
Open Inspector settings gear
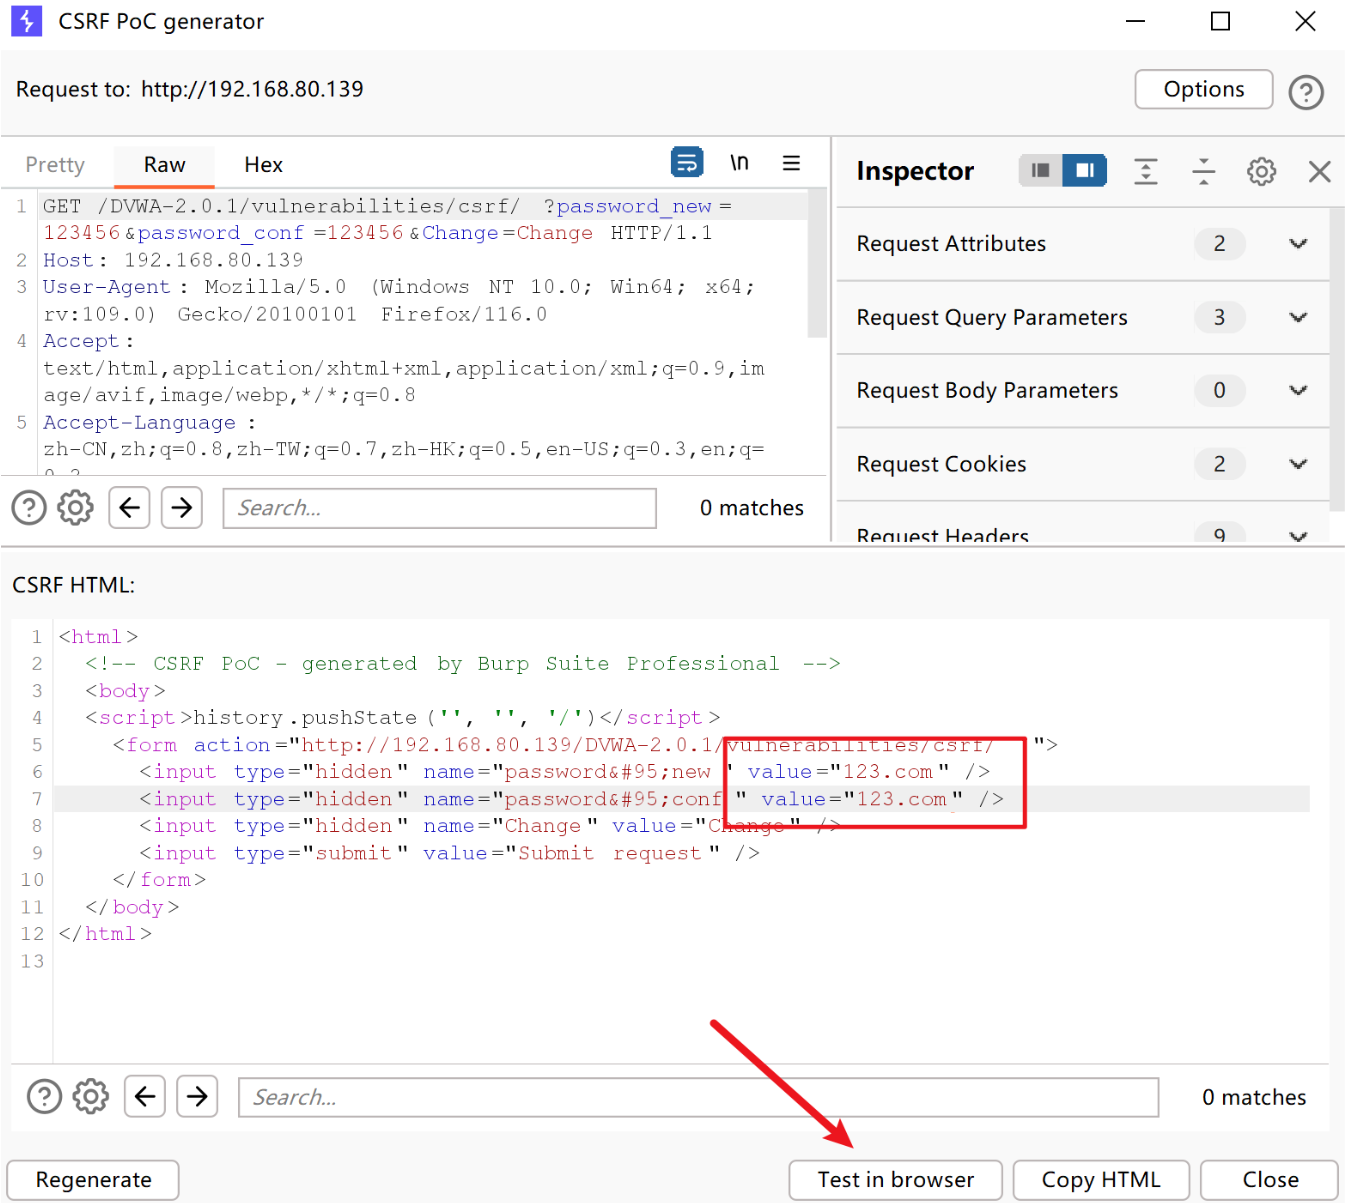[x=1262, y=171]
